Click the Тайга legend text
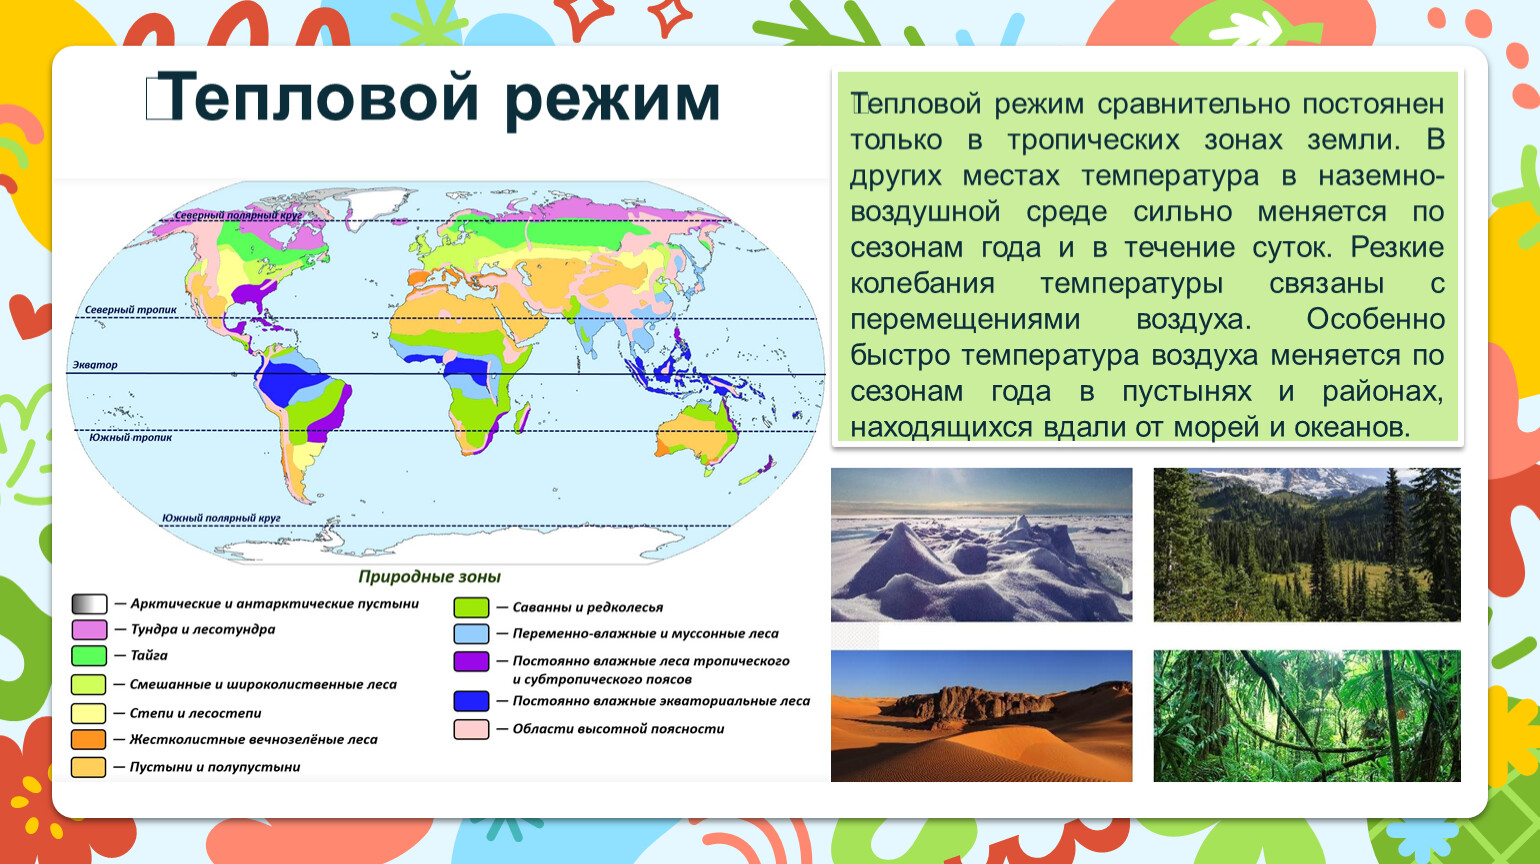 click(x=149, y=656)
